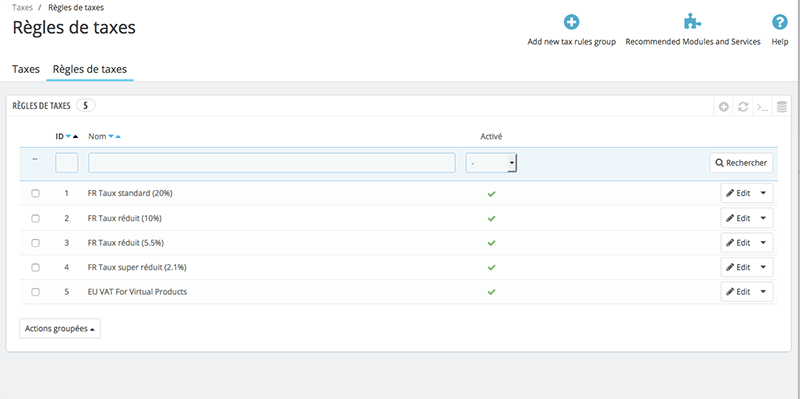Expand Edit dropdown arrow for FR Taux super réduit
Screen dimensions: 800x399
tap(763, 267)
